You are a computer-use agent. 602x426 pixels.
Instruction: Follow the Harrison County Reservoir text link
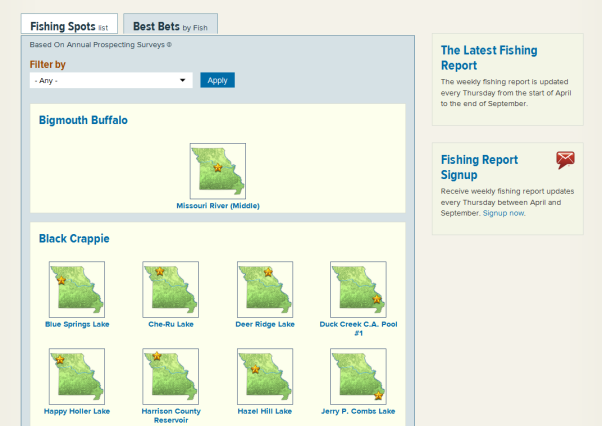tap(171, 416)
